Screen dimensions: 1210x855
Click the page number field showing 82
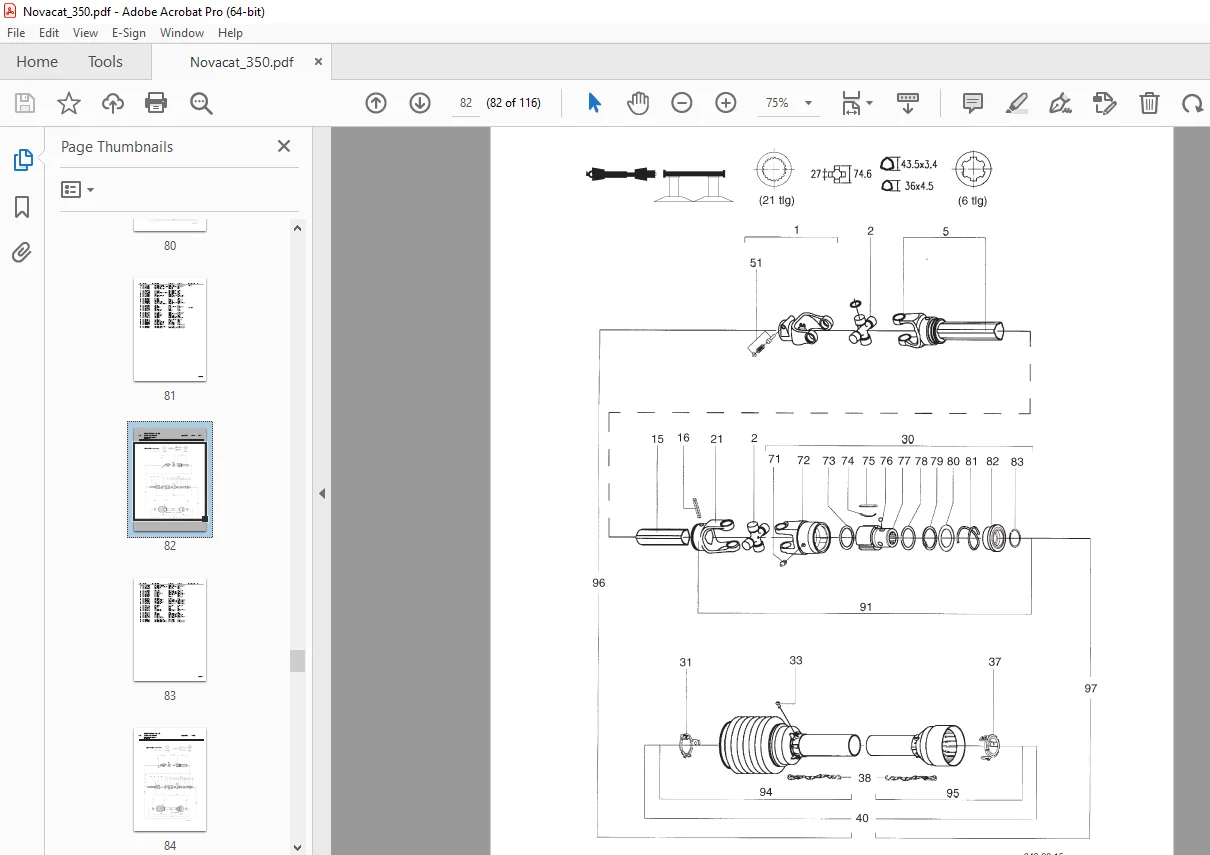tap(466, 103)
